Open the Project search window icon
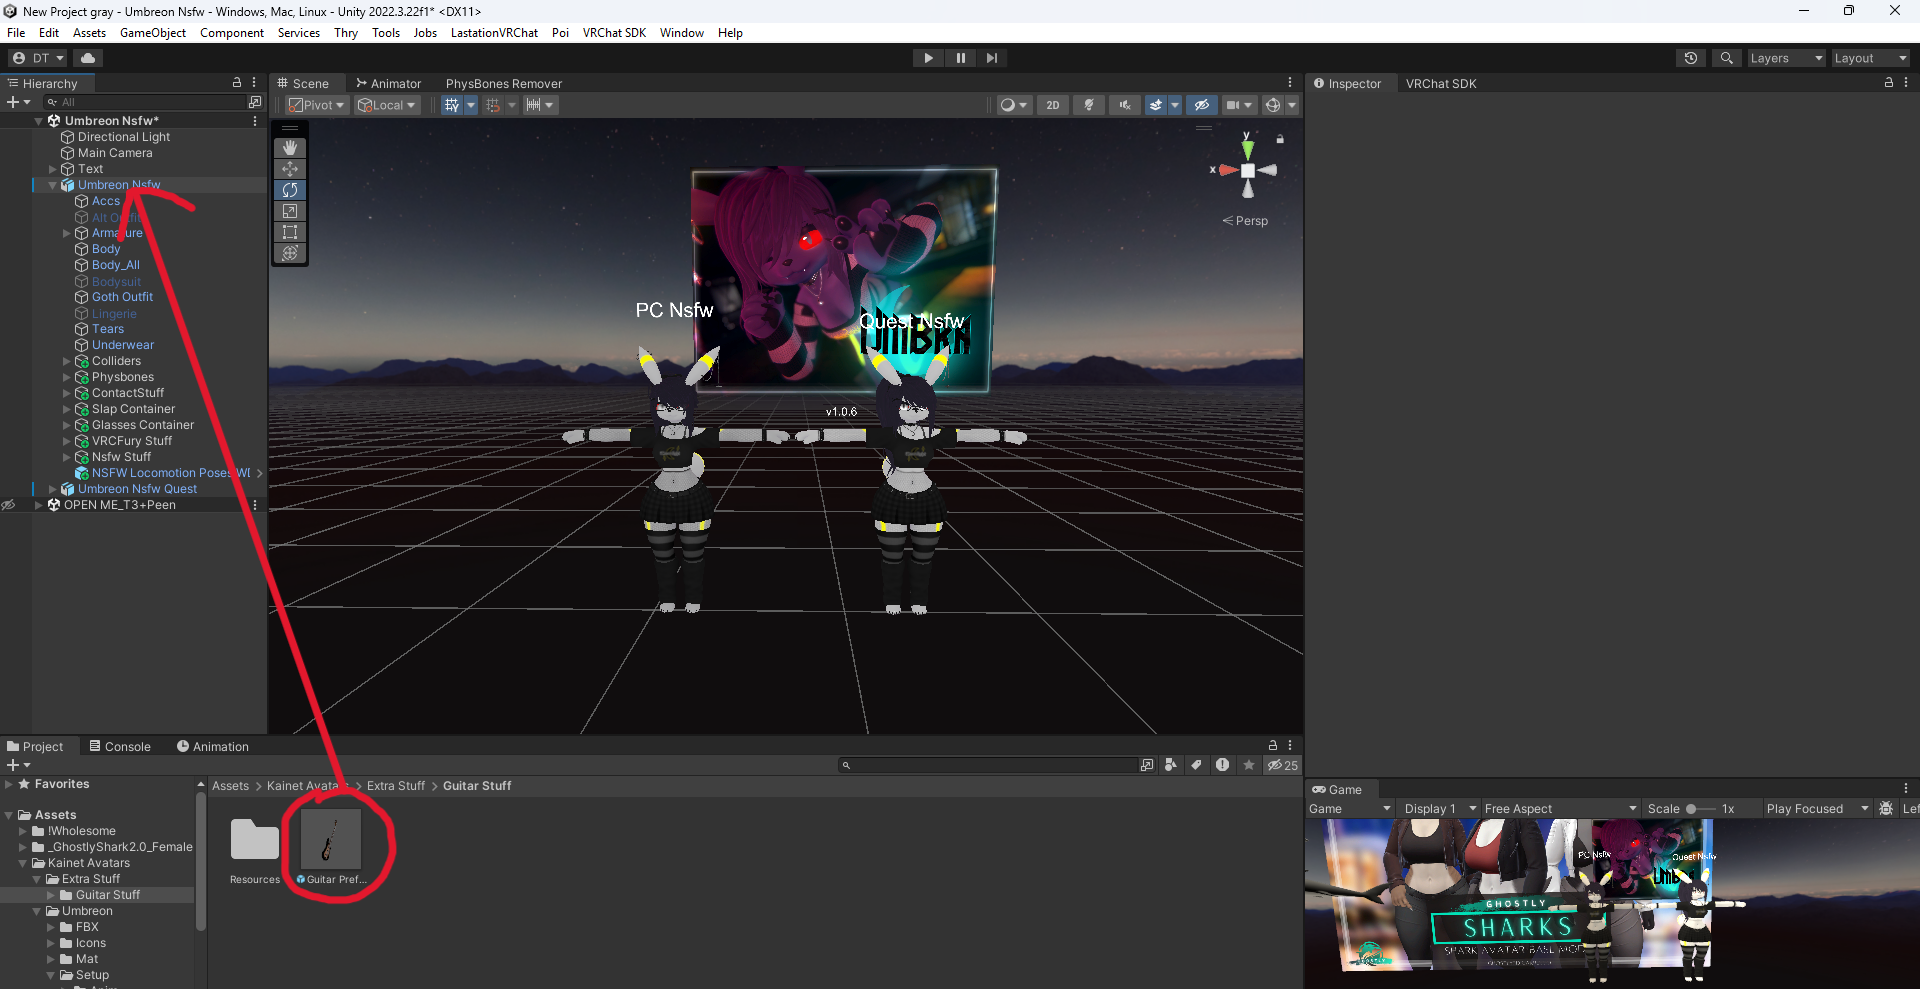 (1147, 765)
